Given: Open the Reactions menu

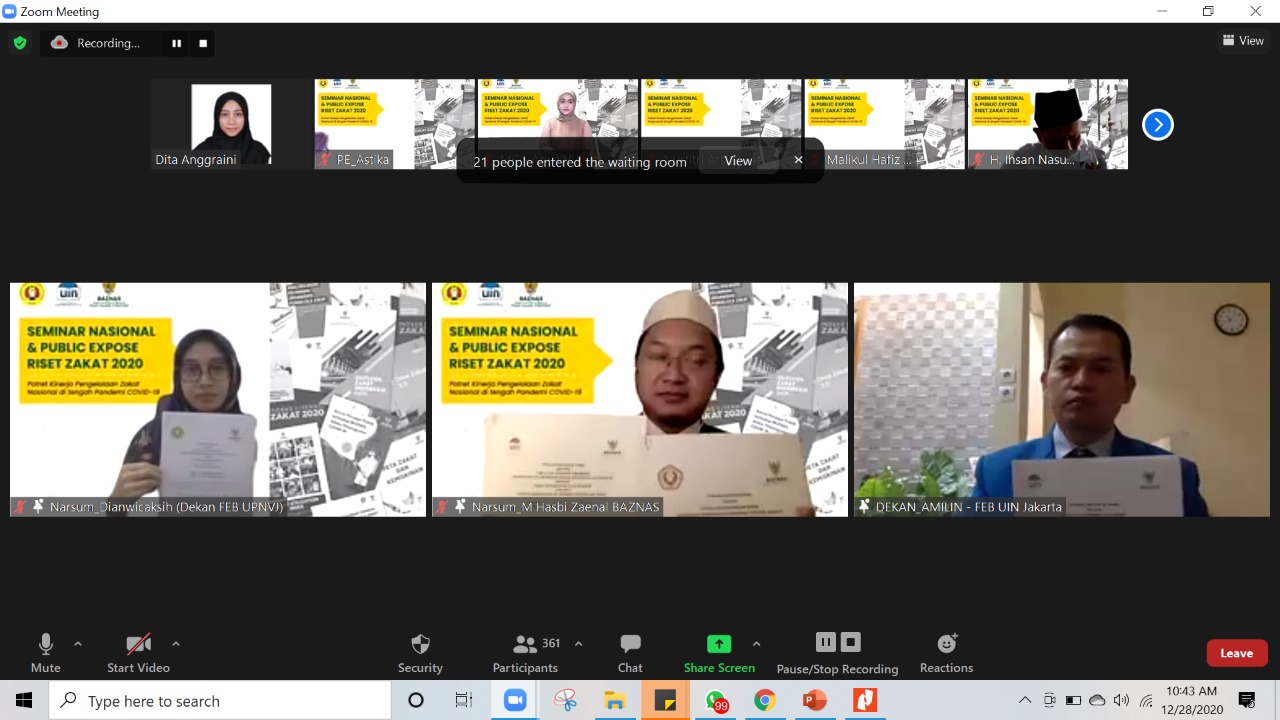Looking at the screenshot, I should (x=946, y=652).
